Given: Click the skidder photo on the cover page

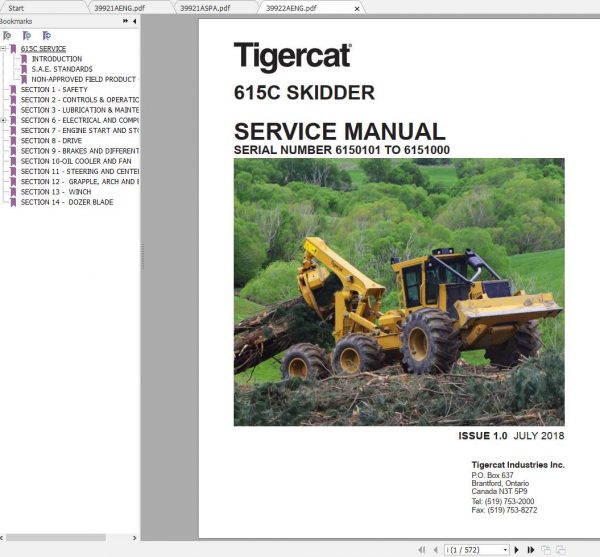Looking at the screenshot, I should 399,292.
